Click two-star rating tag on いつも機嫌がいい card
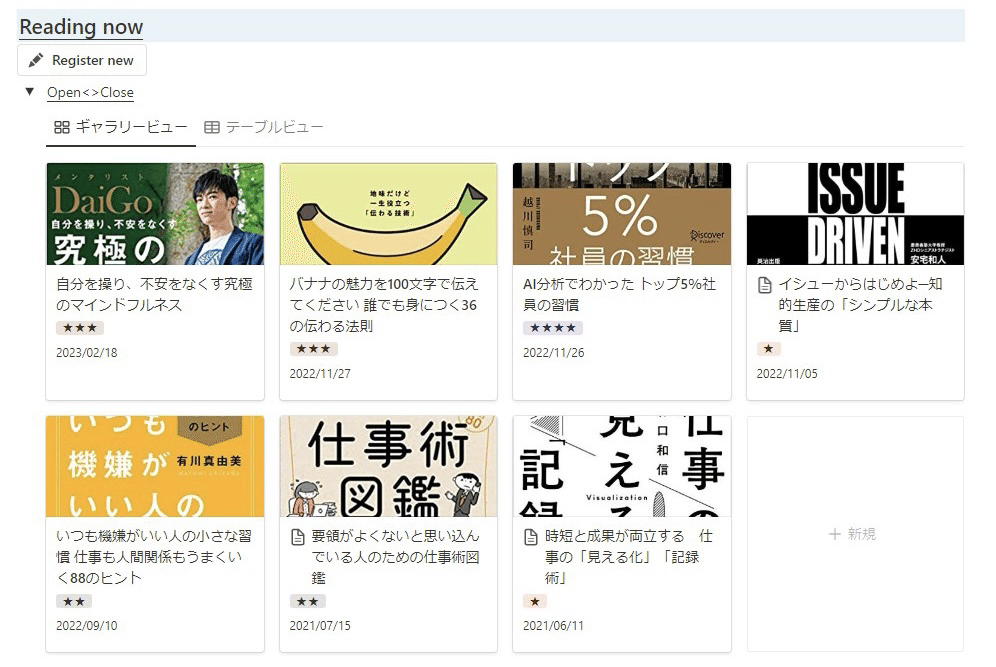The image size is (996, 667). coord(74,601)
